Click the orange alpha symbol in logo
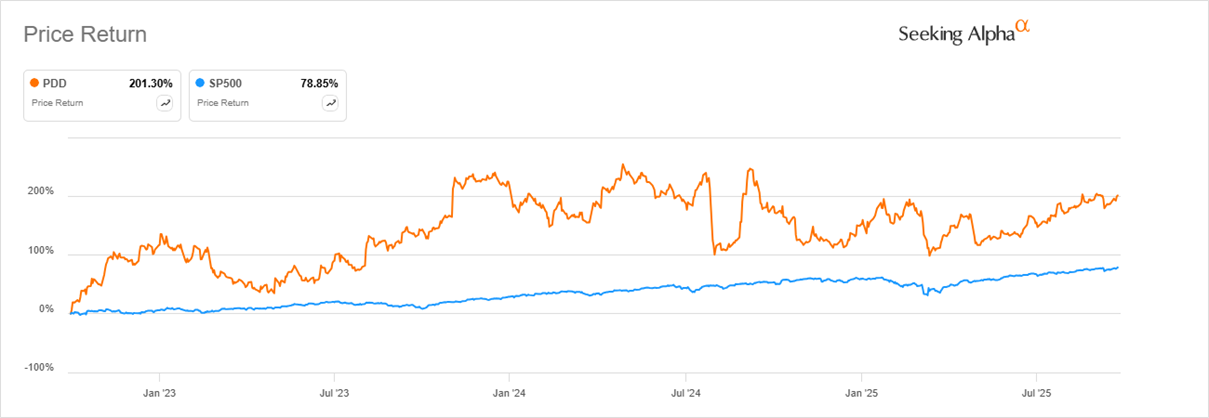Screen dimensions: 1209x418 point(1023,27)
